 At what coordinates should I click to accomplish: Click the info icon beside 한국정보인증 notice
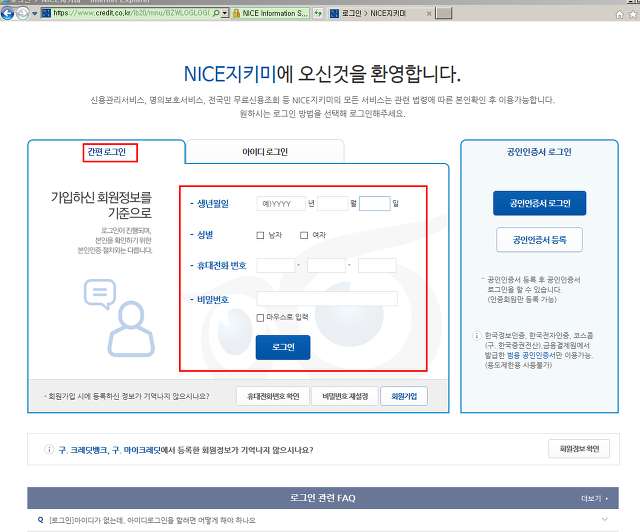[476, 336]
